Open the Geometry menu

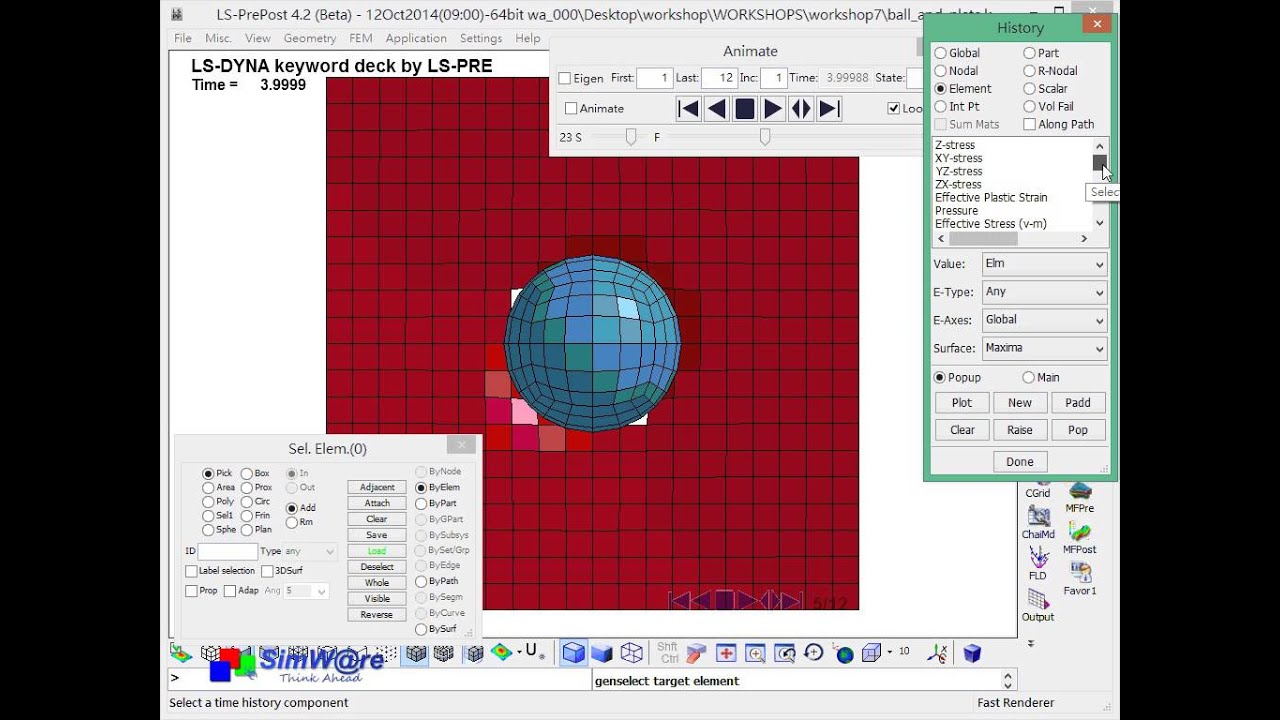click(310, 38)
